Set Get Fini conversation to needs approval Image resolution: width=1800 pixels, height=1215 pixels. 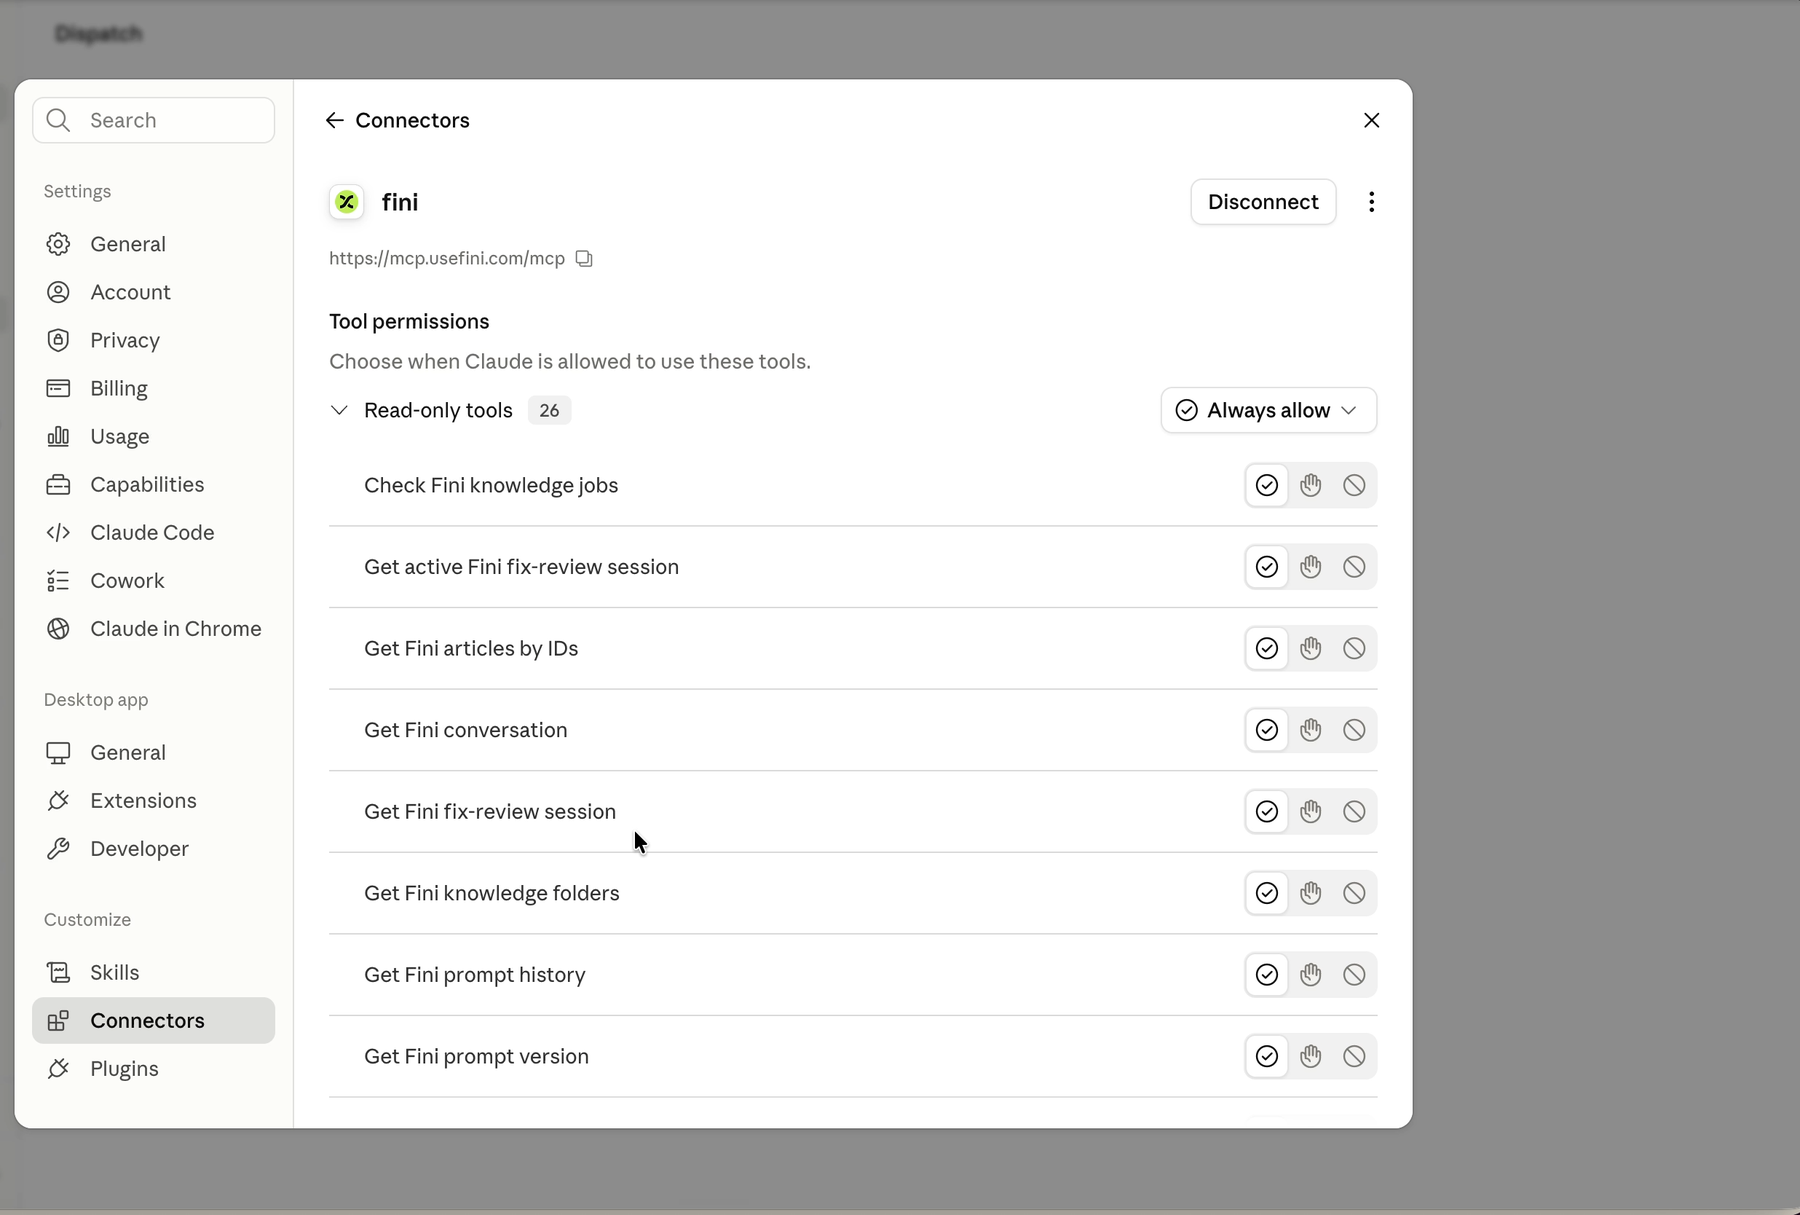(x=1310, y=730)
